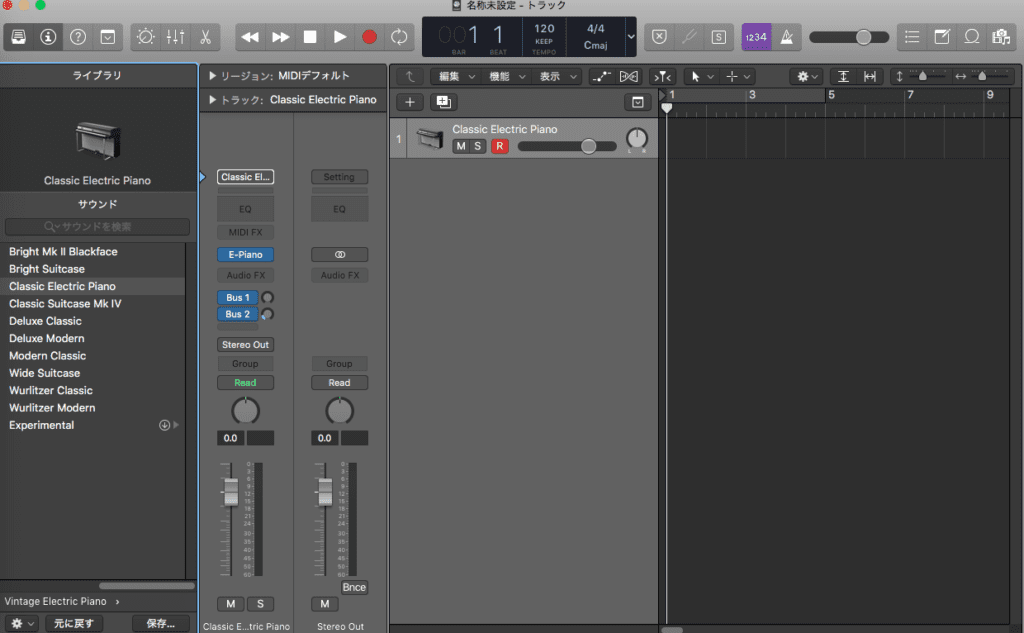The image size is (1024, 633).
Task: Toggle the purple 1234 Count-in button
Action: pyautogui.click(x=756, y=37)
